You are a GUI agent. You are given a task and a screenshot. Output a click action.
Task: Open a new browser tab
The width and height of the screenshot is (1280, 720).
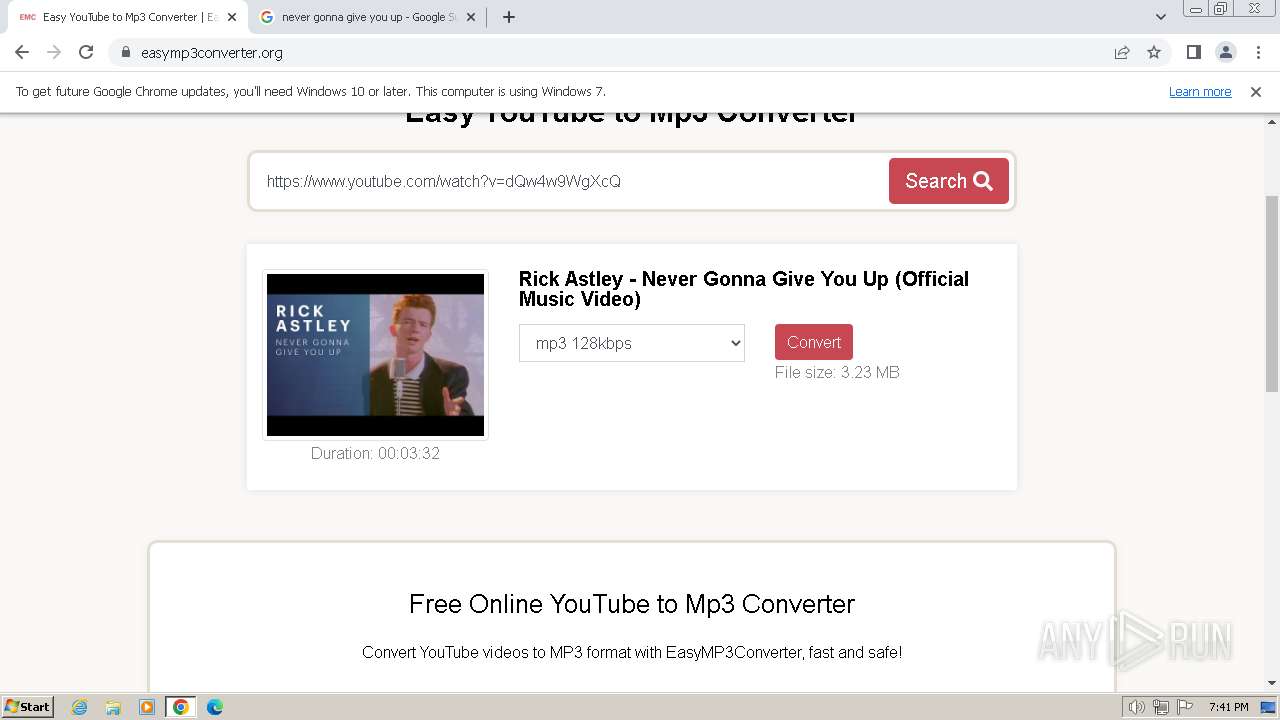pyautogui.click(x=508, y=17)
